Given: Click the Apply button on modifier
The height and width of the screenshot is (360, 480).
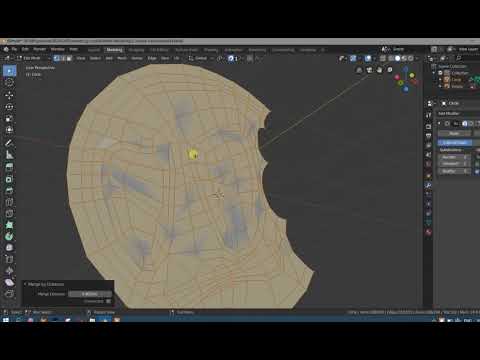Looking at the screenshot, I should (454, 133).
